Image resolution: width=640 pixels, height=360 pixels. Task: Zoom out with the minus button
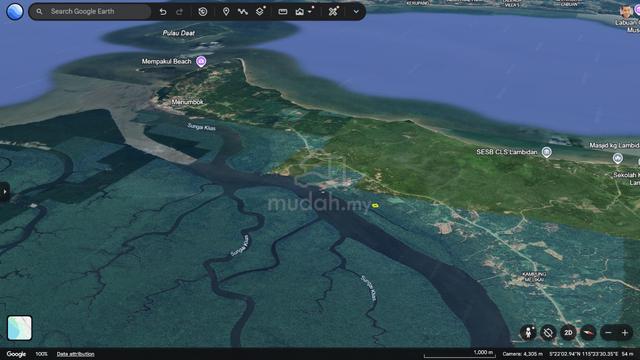pyautogui.click(x=608, y=333)
